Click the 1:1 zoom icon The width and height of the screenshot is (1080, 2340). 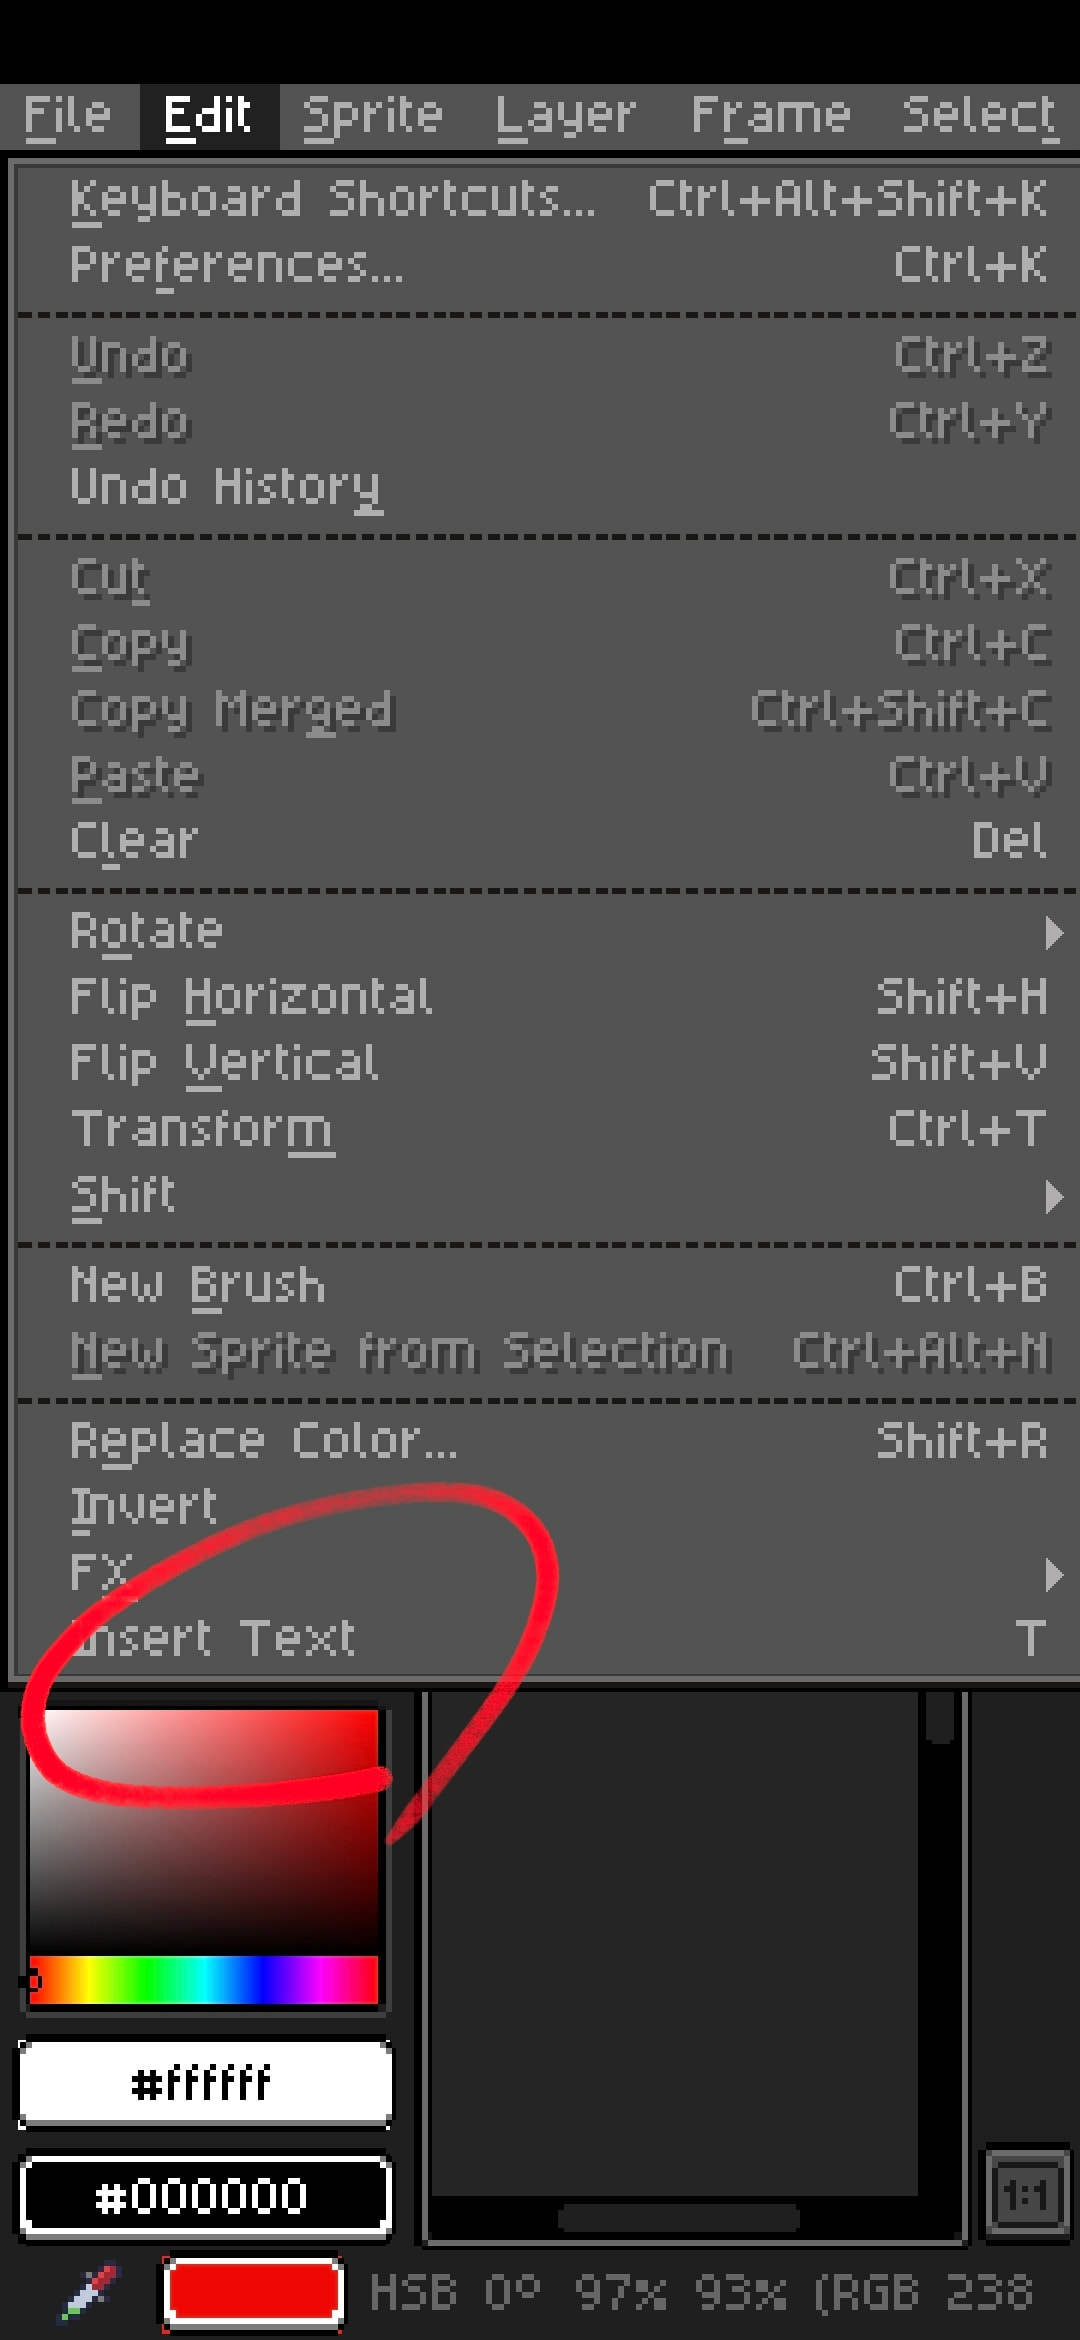1027,2196
